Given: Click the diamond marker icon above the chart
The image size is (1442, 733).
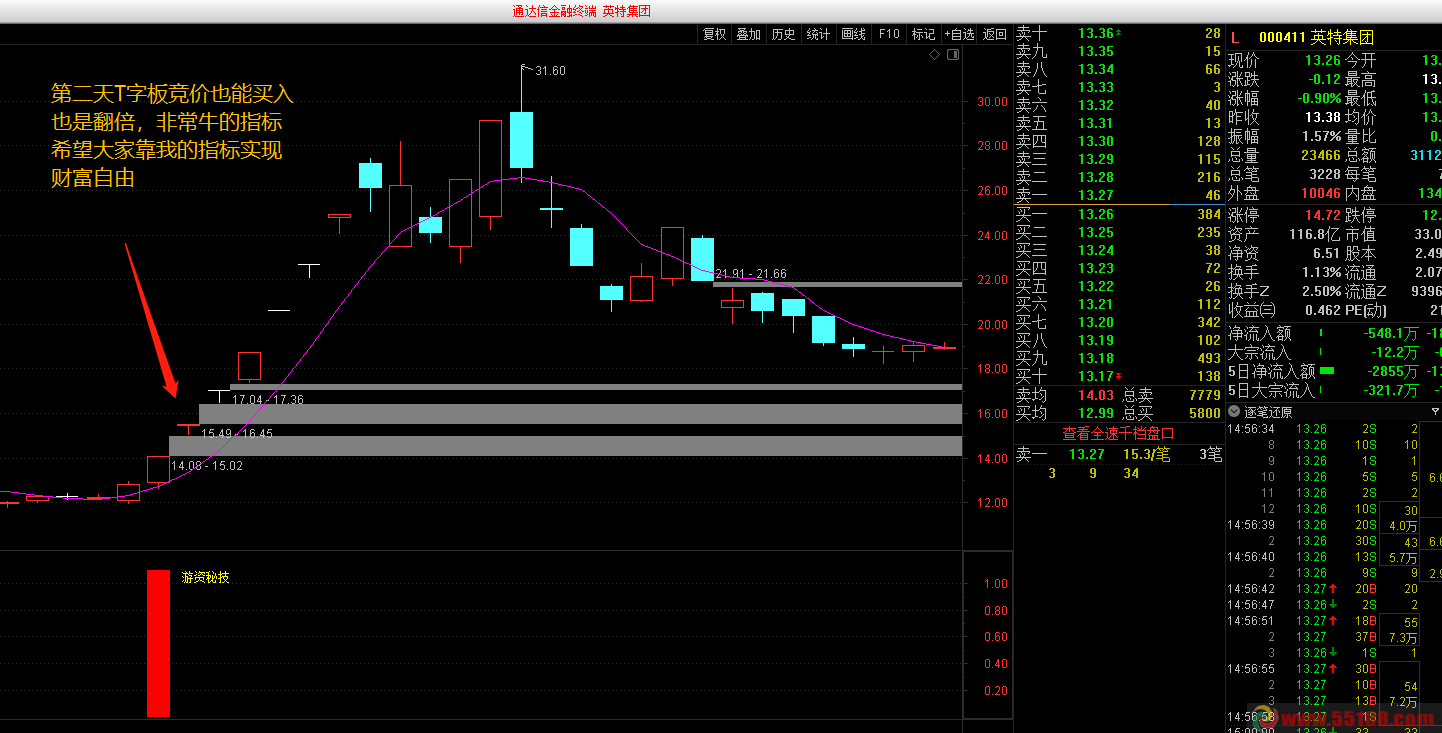Looking at the screenshot, I should pos(934,55).
